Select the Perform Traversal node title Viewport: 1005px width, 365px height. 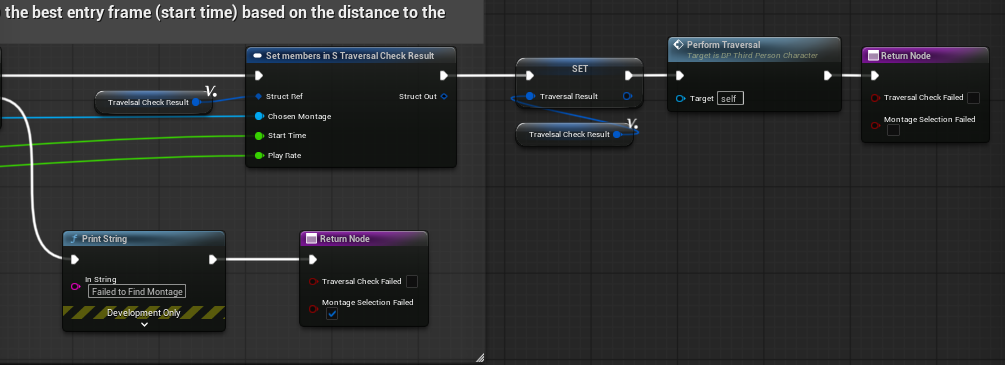coord(724,45)
